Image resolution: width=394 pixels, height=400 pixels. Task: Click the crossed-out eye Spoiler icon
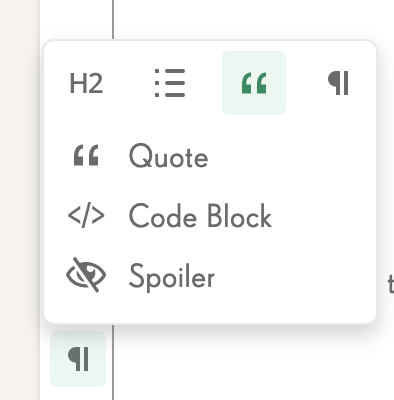[x=86, y=275]
